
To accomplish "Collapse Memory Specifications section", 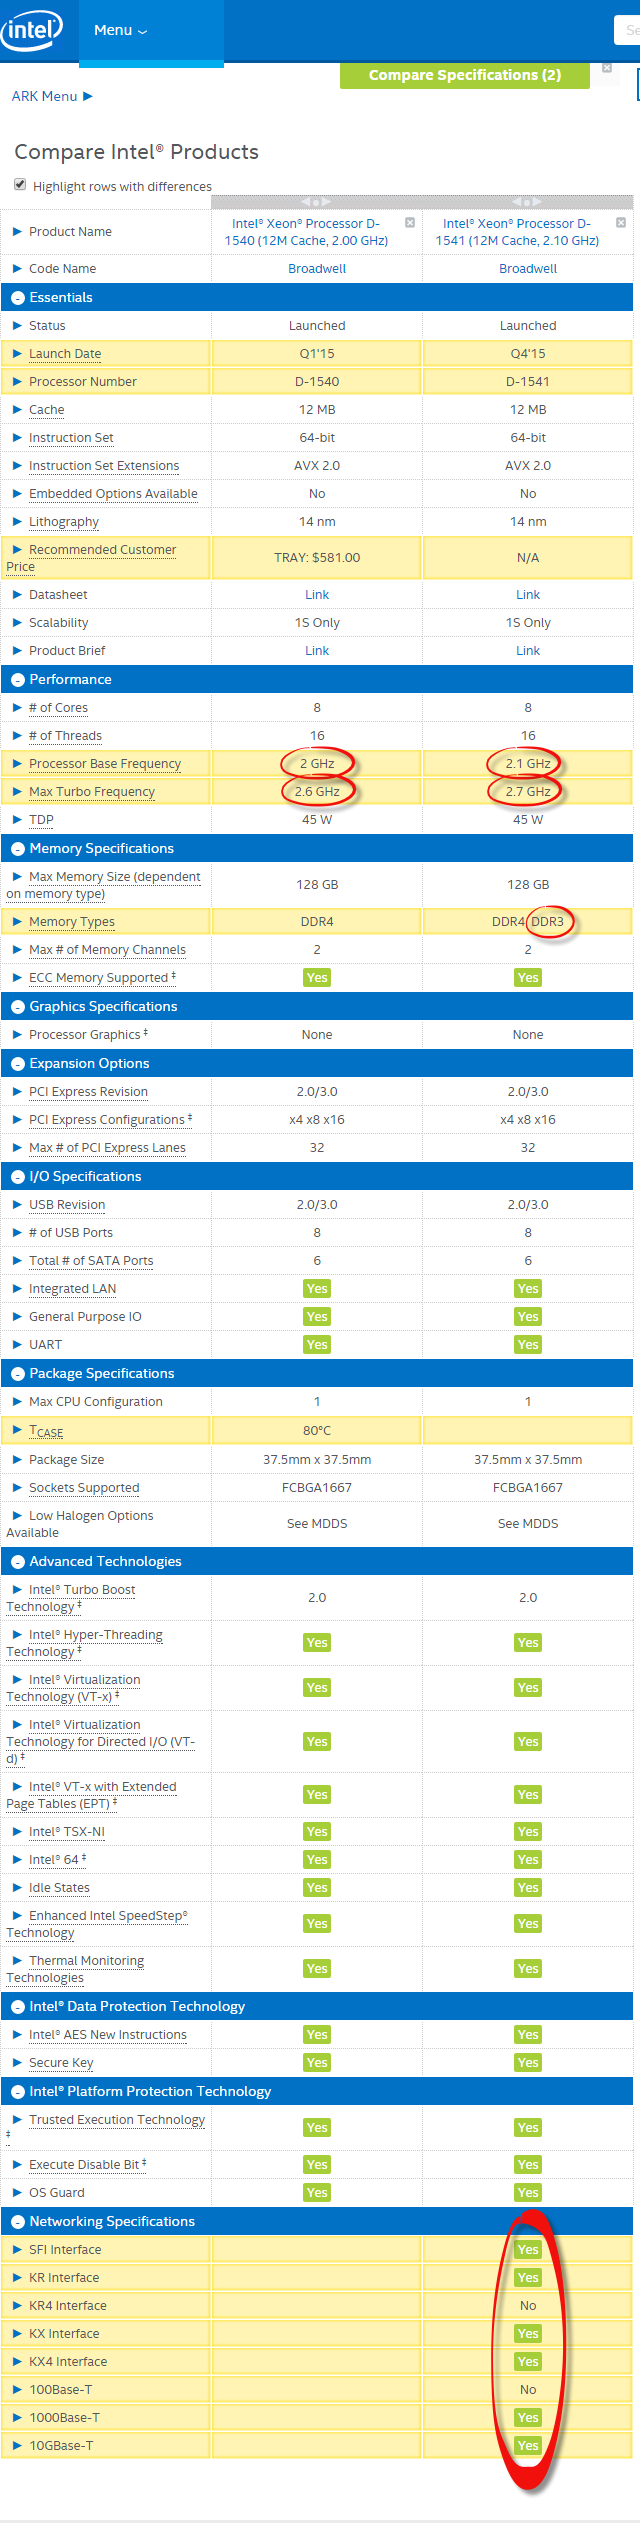I will pyautogui.click(x=18, y=849).
